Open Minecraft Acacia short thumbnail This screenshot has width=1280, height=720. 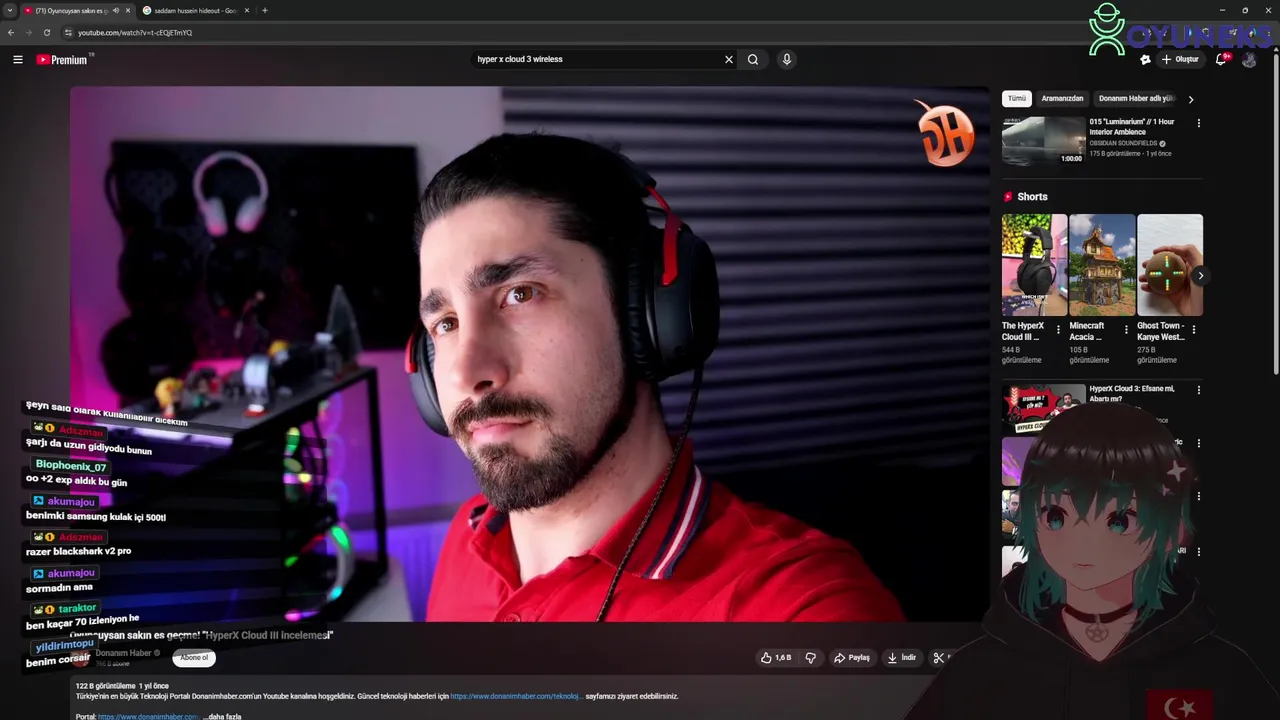(1102, 265)
